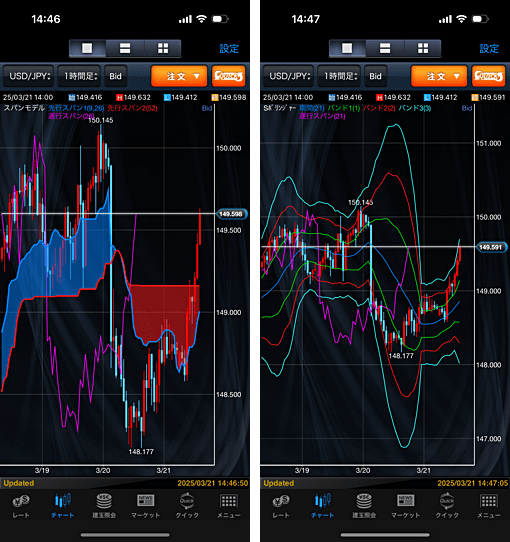Tap current price marker 149.591

[491, 247]
